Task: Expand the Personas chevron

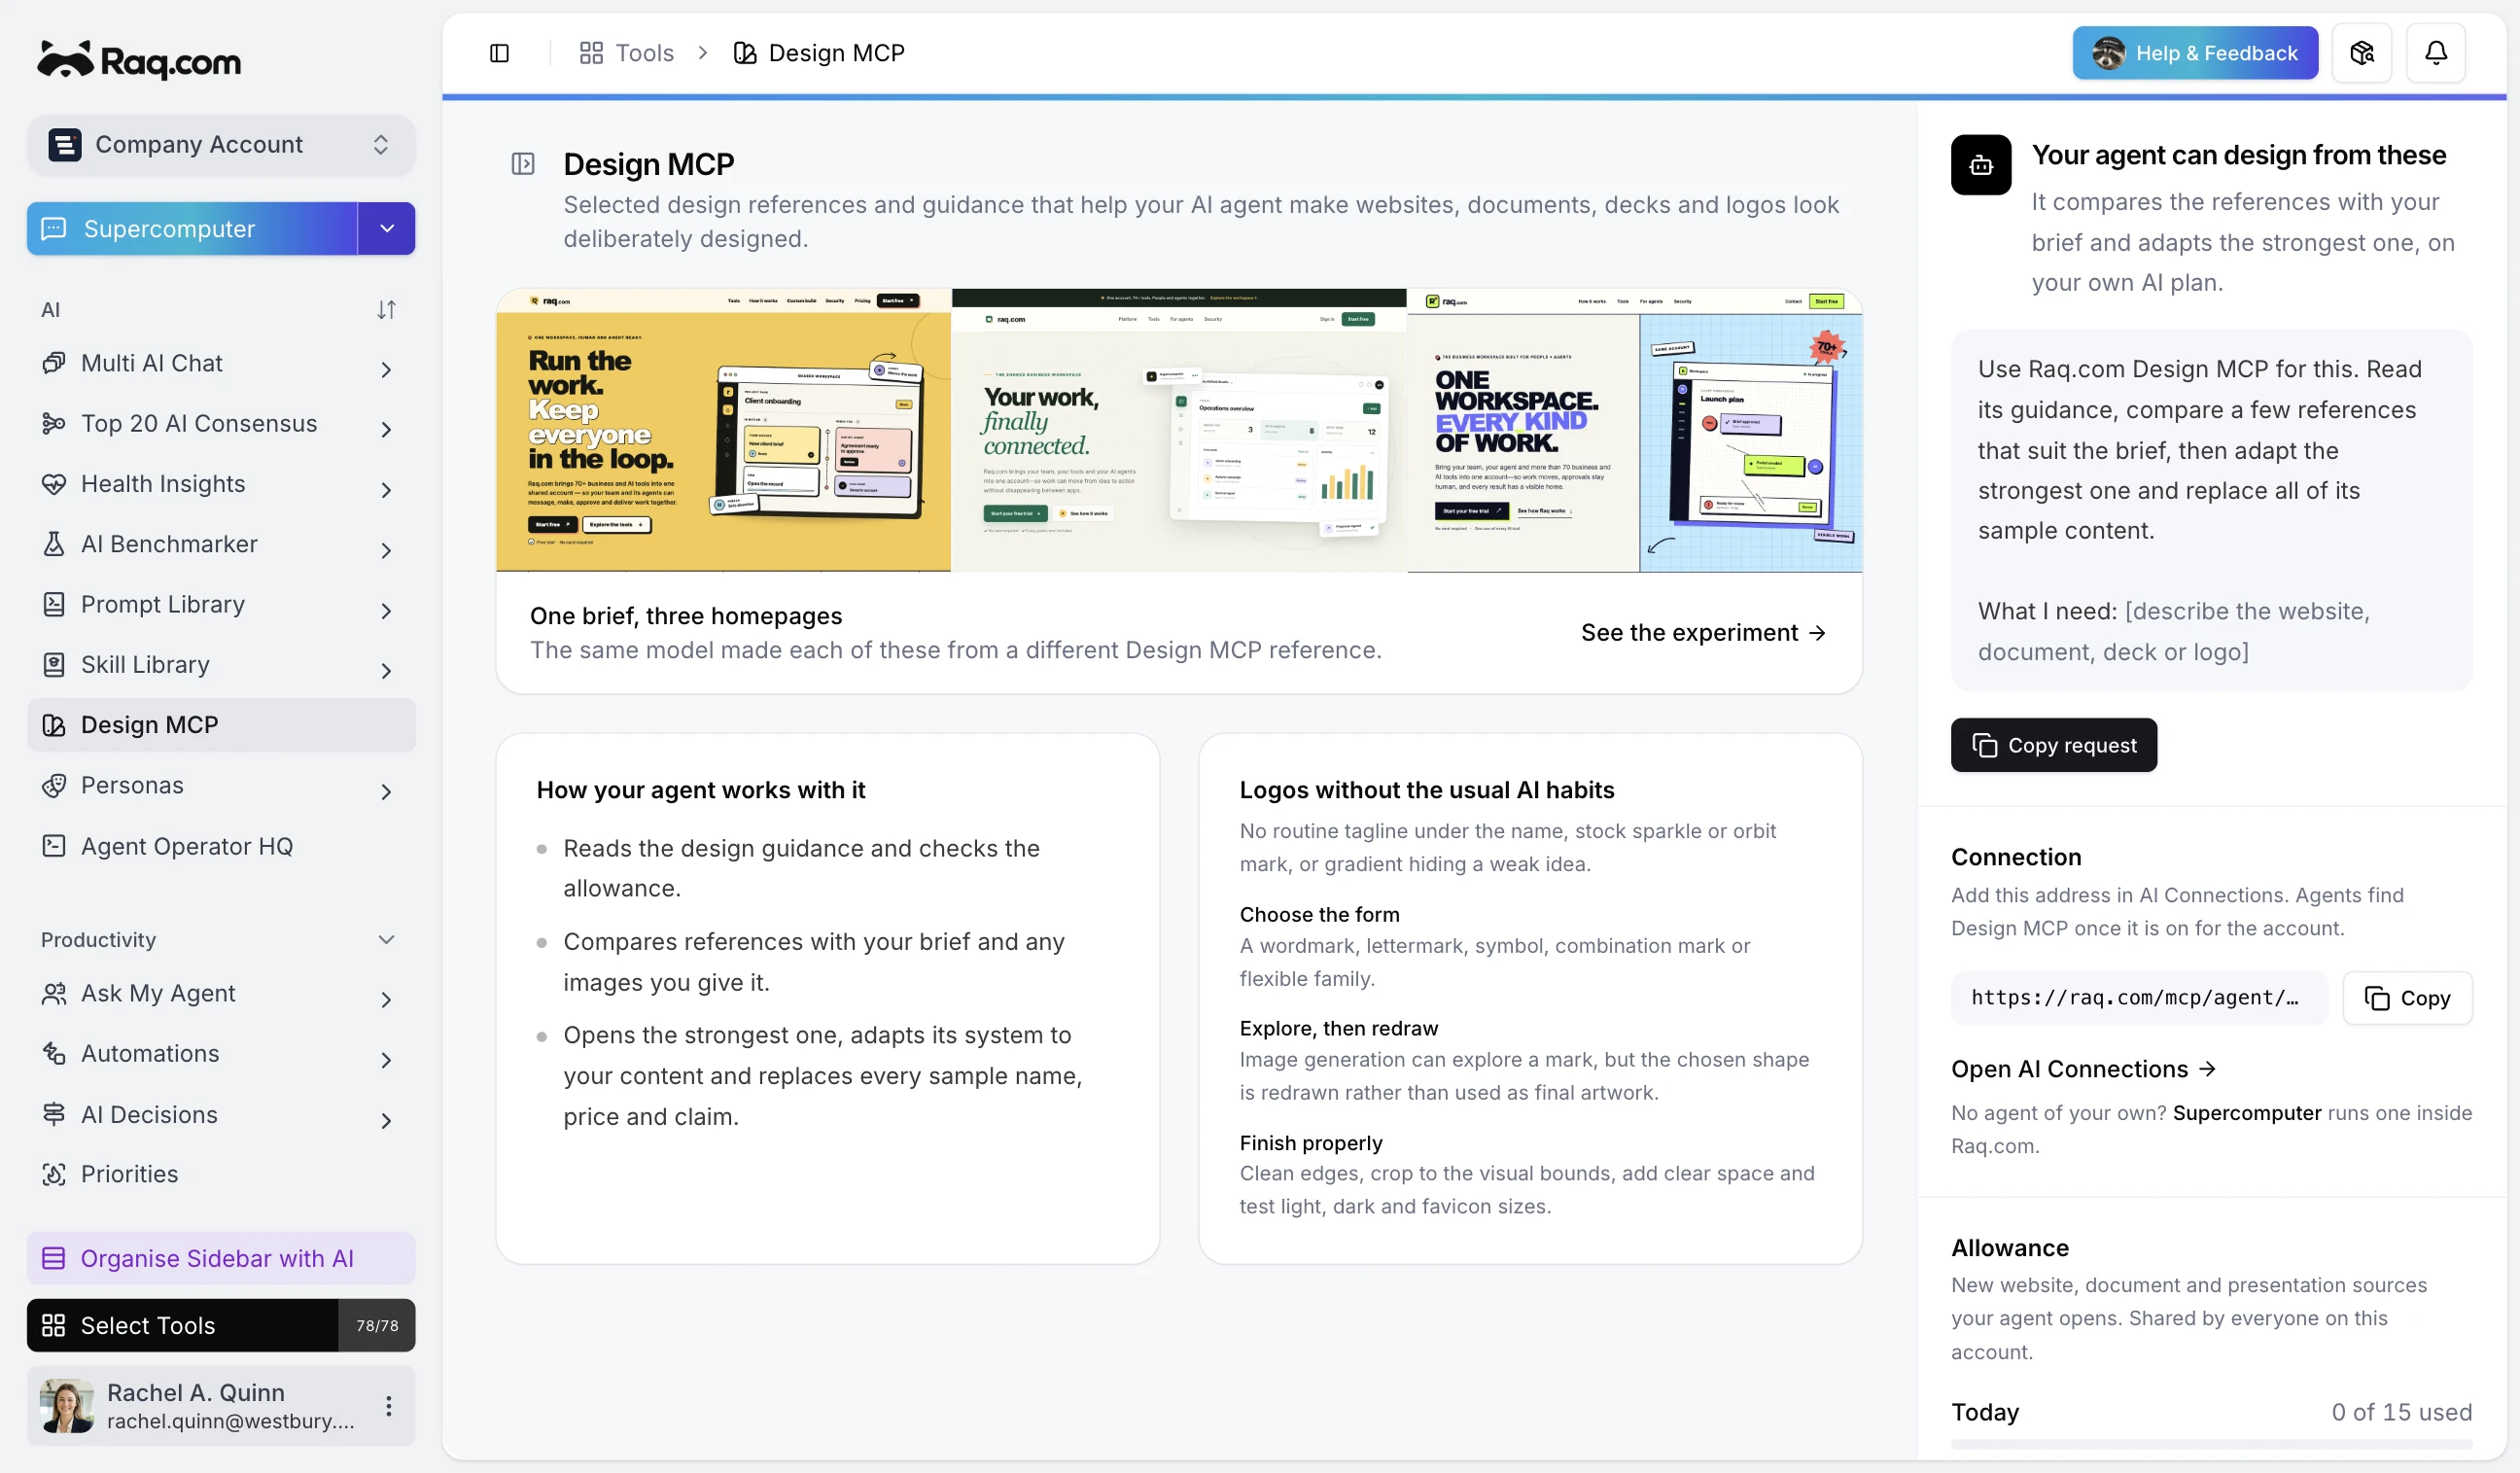Action: coord(386,792)
